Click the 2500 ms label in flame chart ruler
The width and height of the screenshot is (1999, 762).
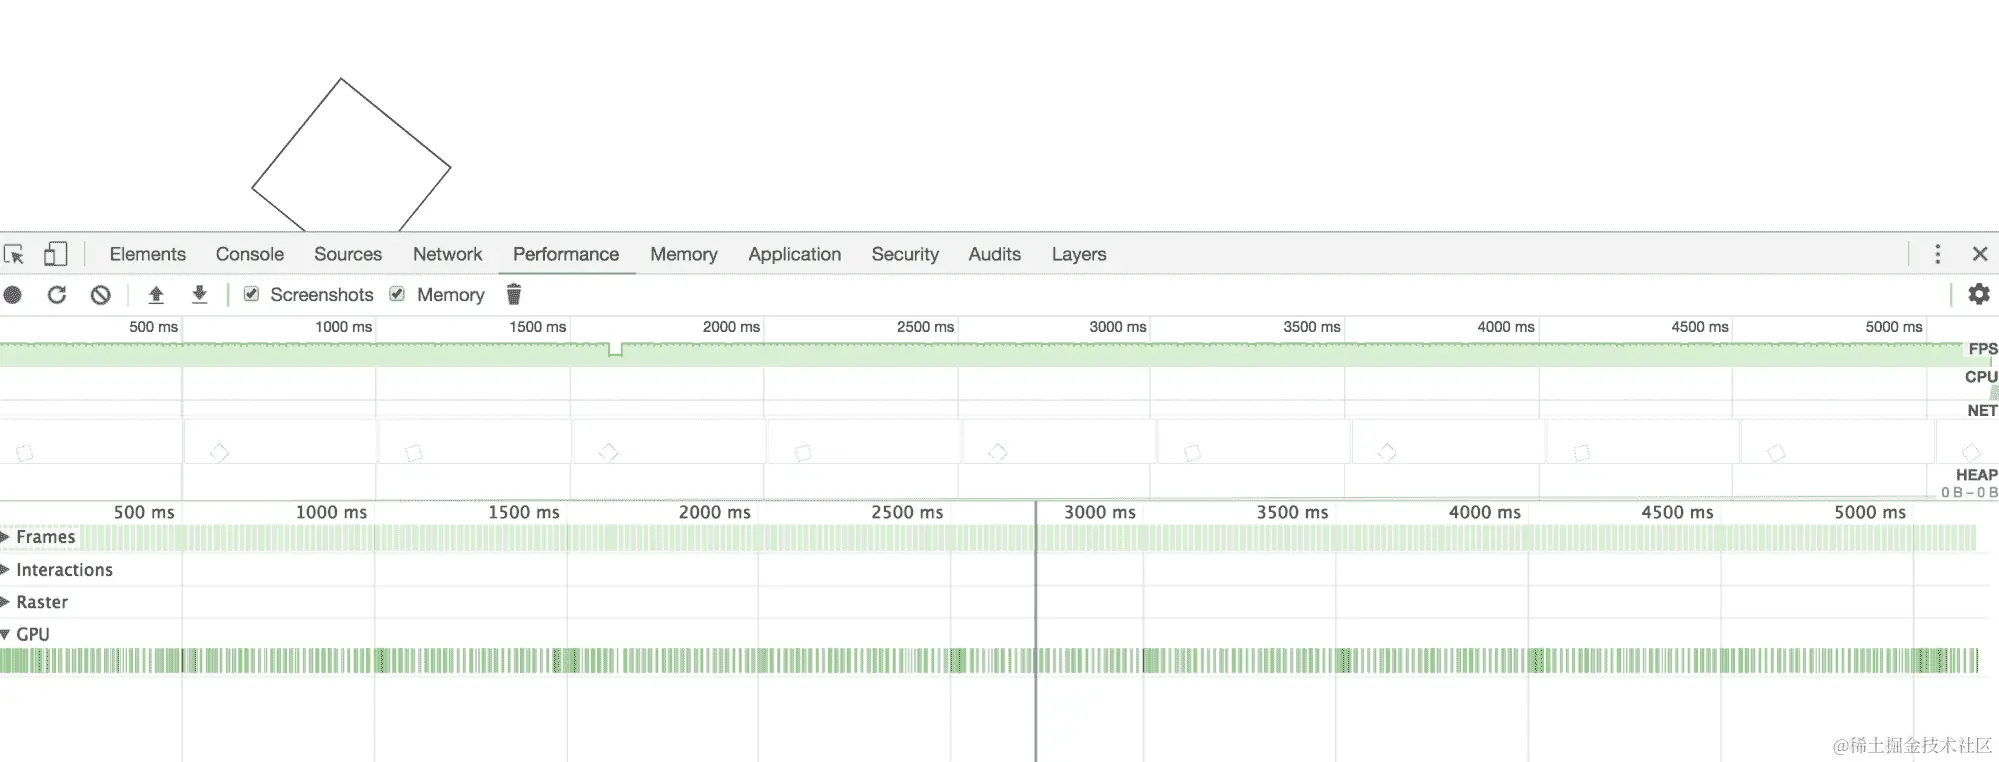(907, 512)
